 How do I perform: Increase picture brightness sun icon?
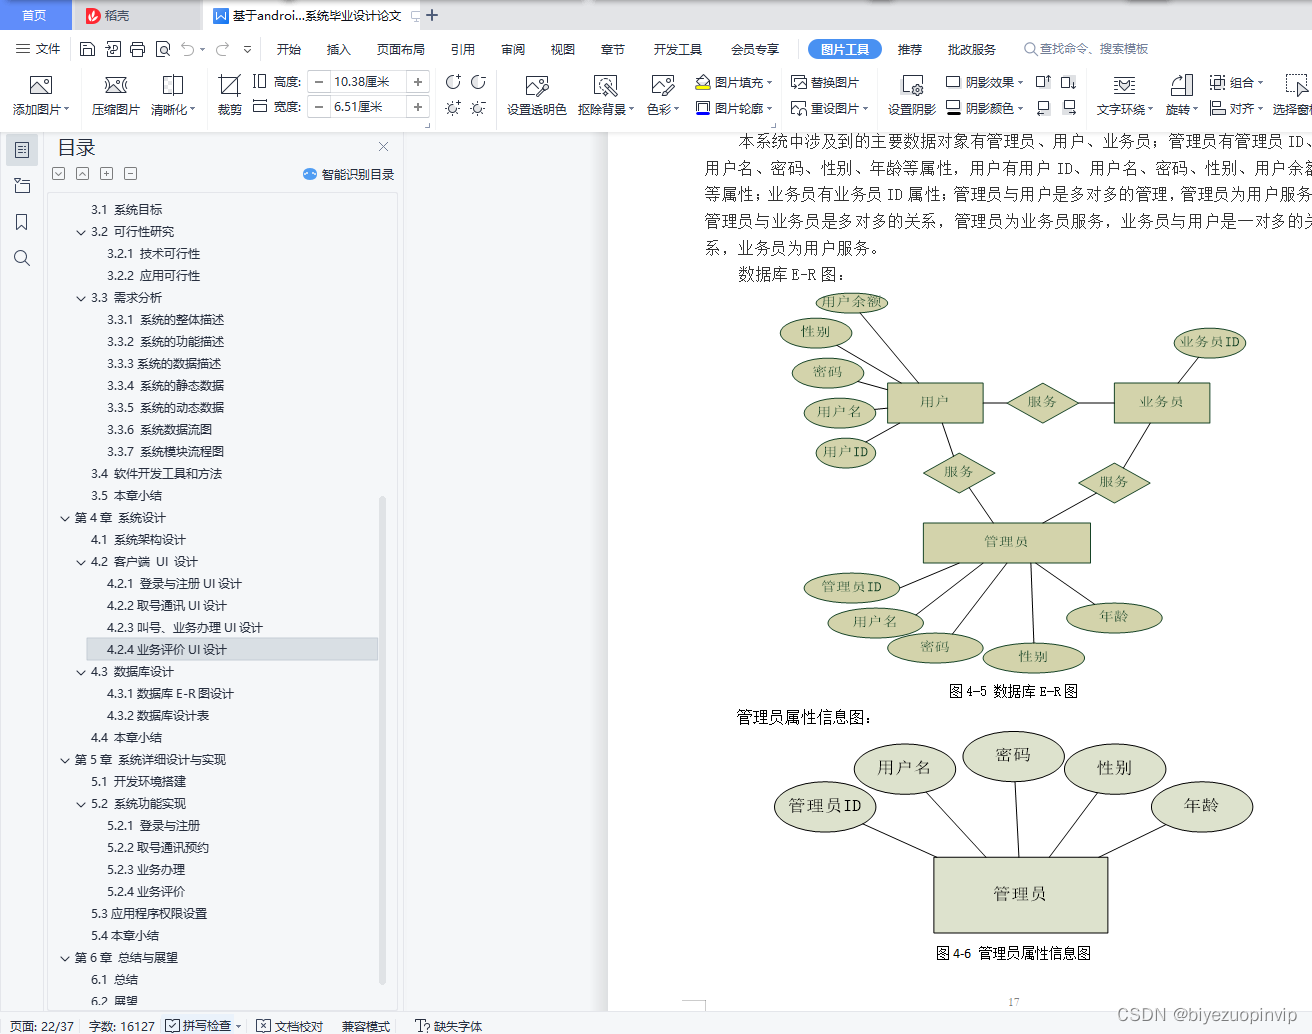tap(453, 107)
